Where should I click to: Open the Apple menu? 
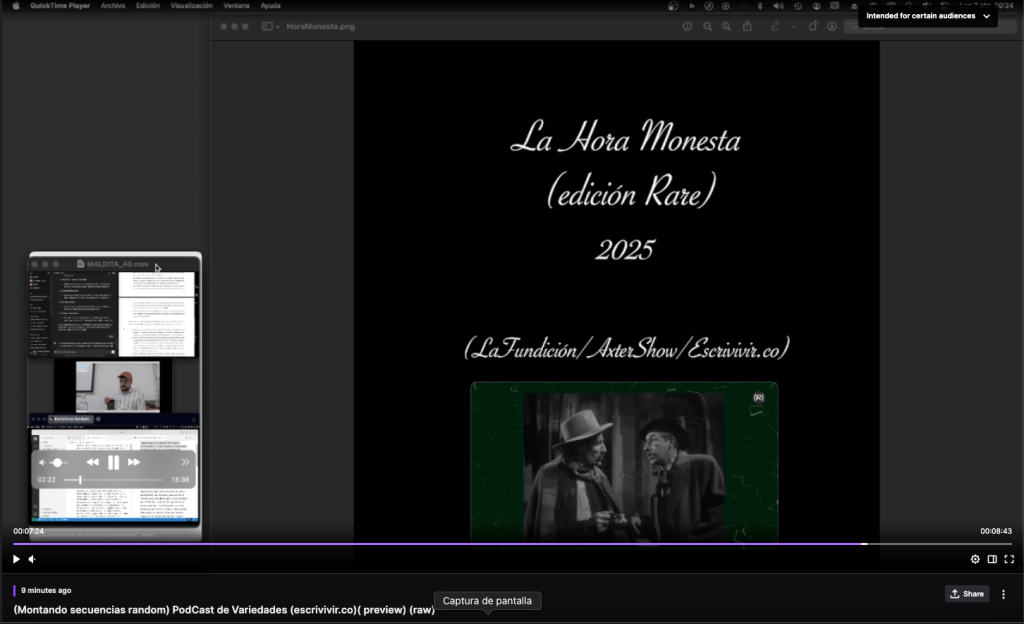click(16, 5)
